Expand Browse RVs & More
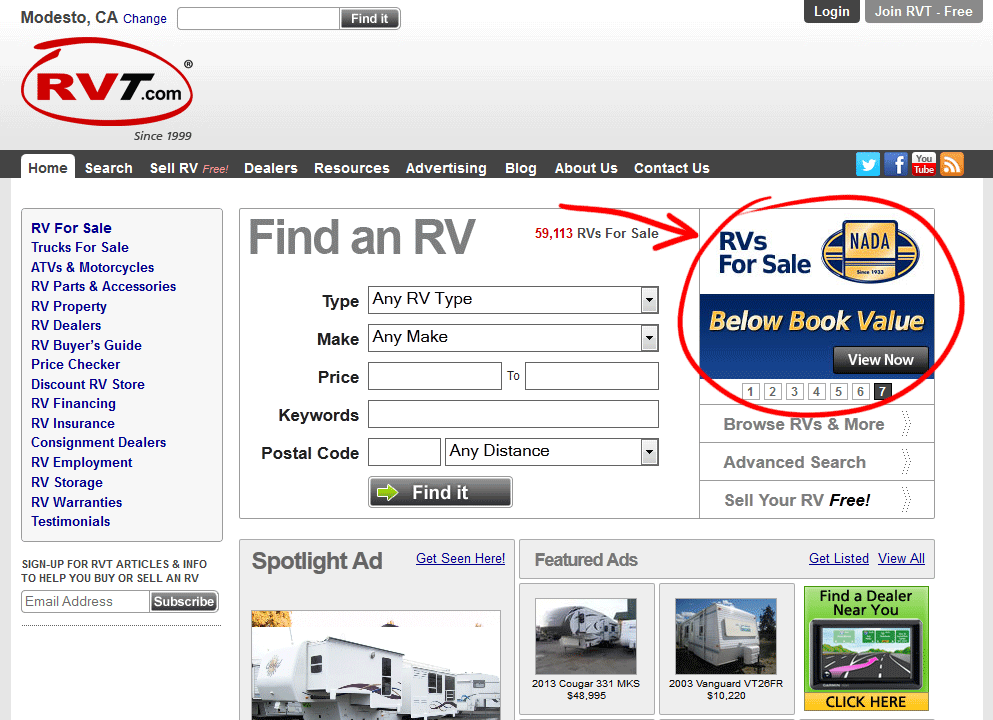The width and height of the screenshot is (993, 720). (x=817, y=424)
